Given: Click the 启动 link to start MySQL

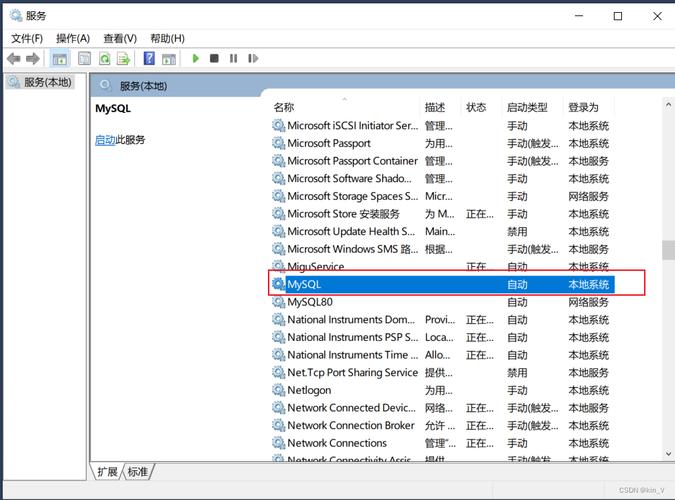Looking at the screenshot, I should pos(105,140).
